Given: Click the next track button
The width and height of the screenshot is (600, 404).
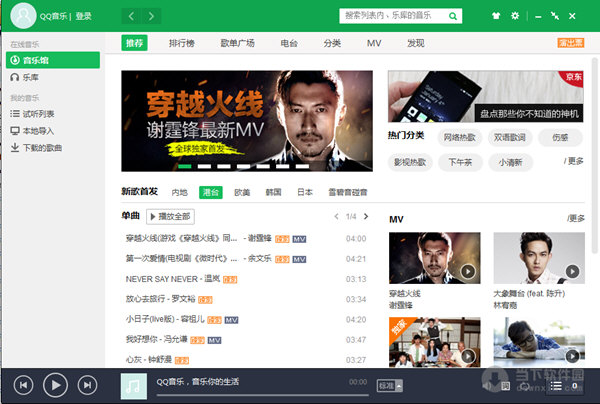Looking at the screenshot, I should [x=88, y=385].
